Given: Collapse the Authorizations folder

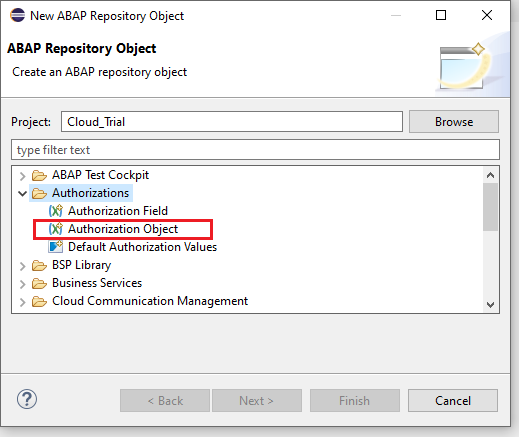Looking at the screenshot, I should coord(22,193).
